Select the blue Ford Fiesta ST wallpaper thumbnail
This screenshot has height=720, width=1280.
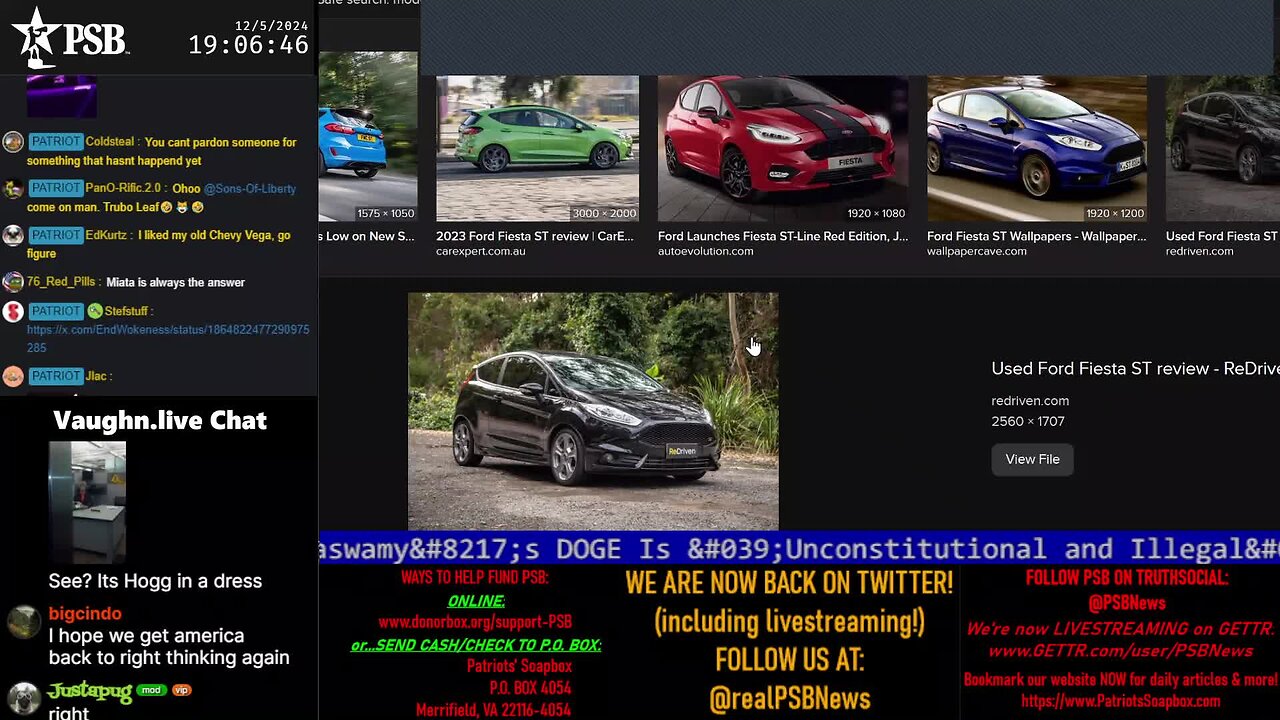(x=1037, y=148)
